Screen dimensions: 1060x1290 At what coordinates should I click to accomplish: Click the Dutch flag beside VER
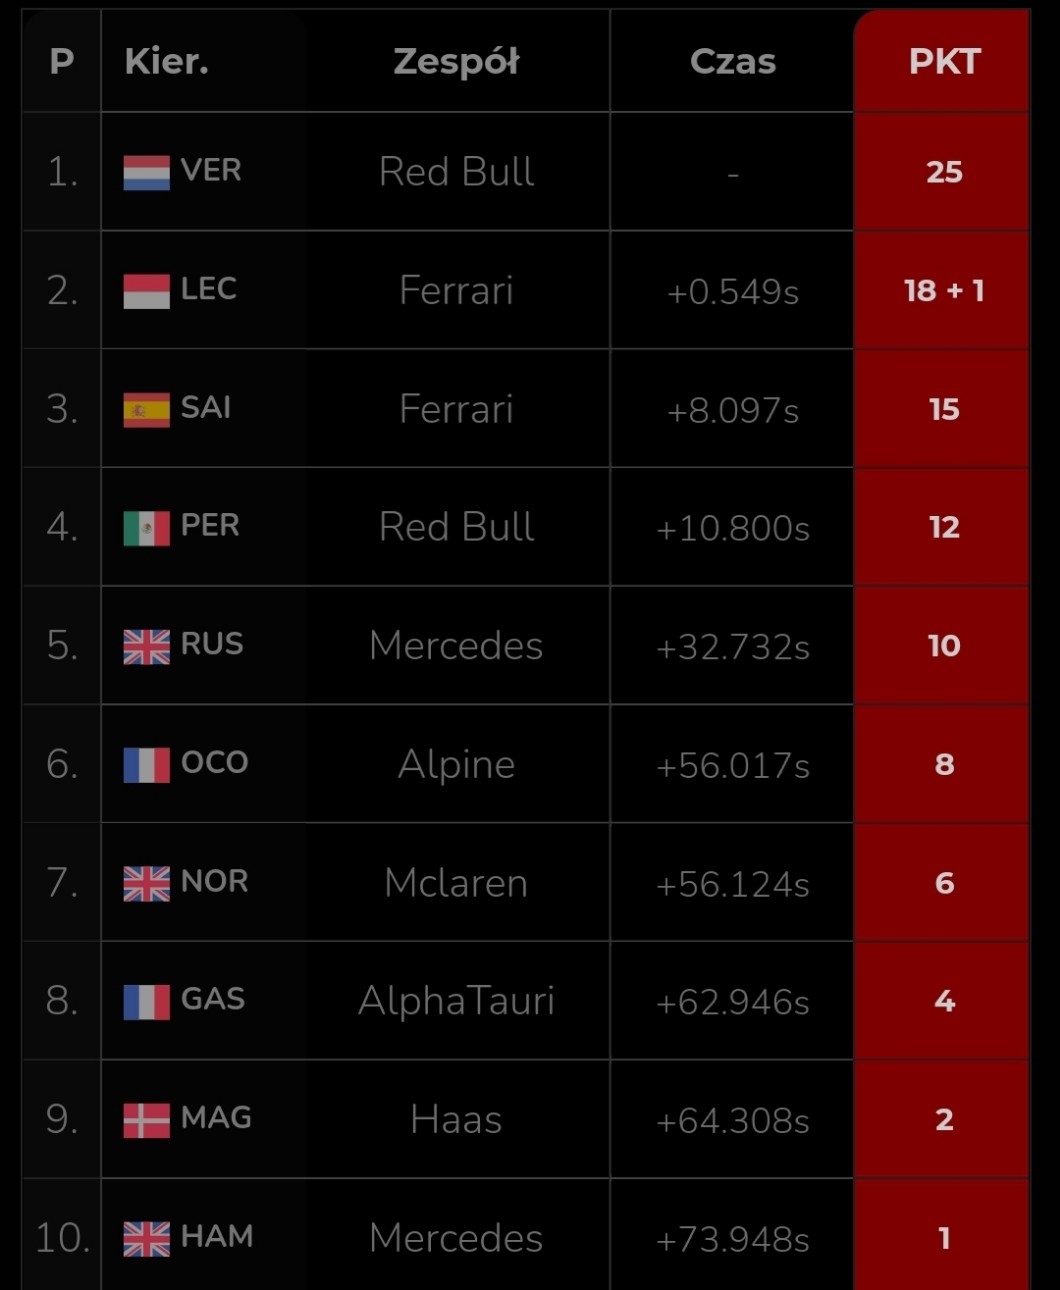(x=146, y=172)
